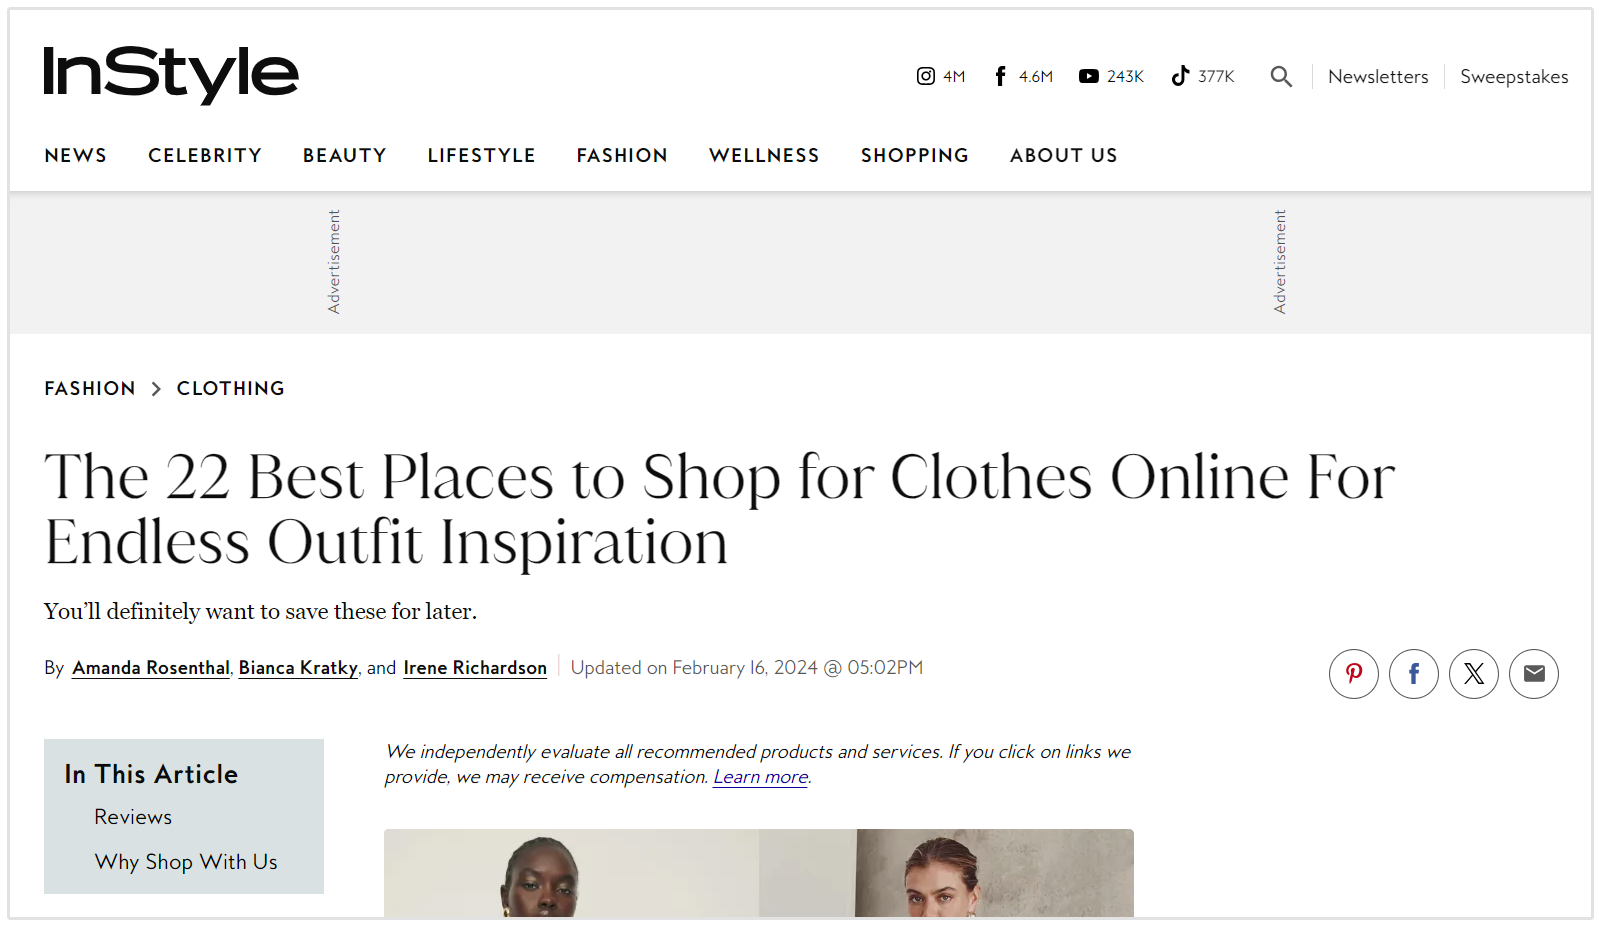Share article via Facebook share button
The width and height of the screenshot is (1601, 927).
[1413, 674]
